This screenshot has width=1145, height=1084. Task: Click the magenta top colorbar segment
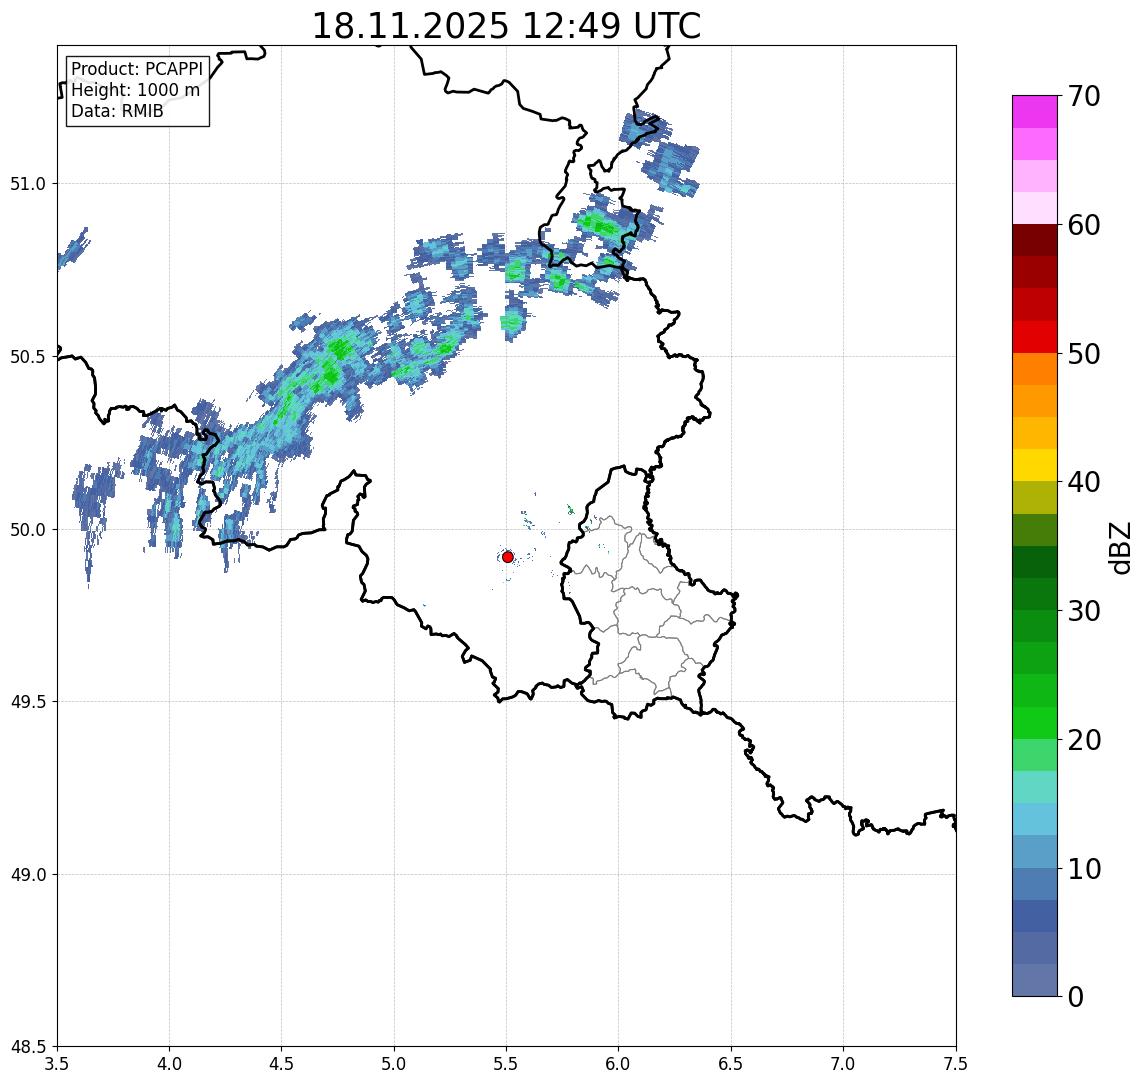(x=1035, y=112)
